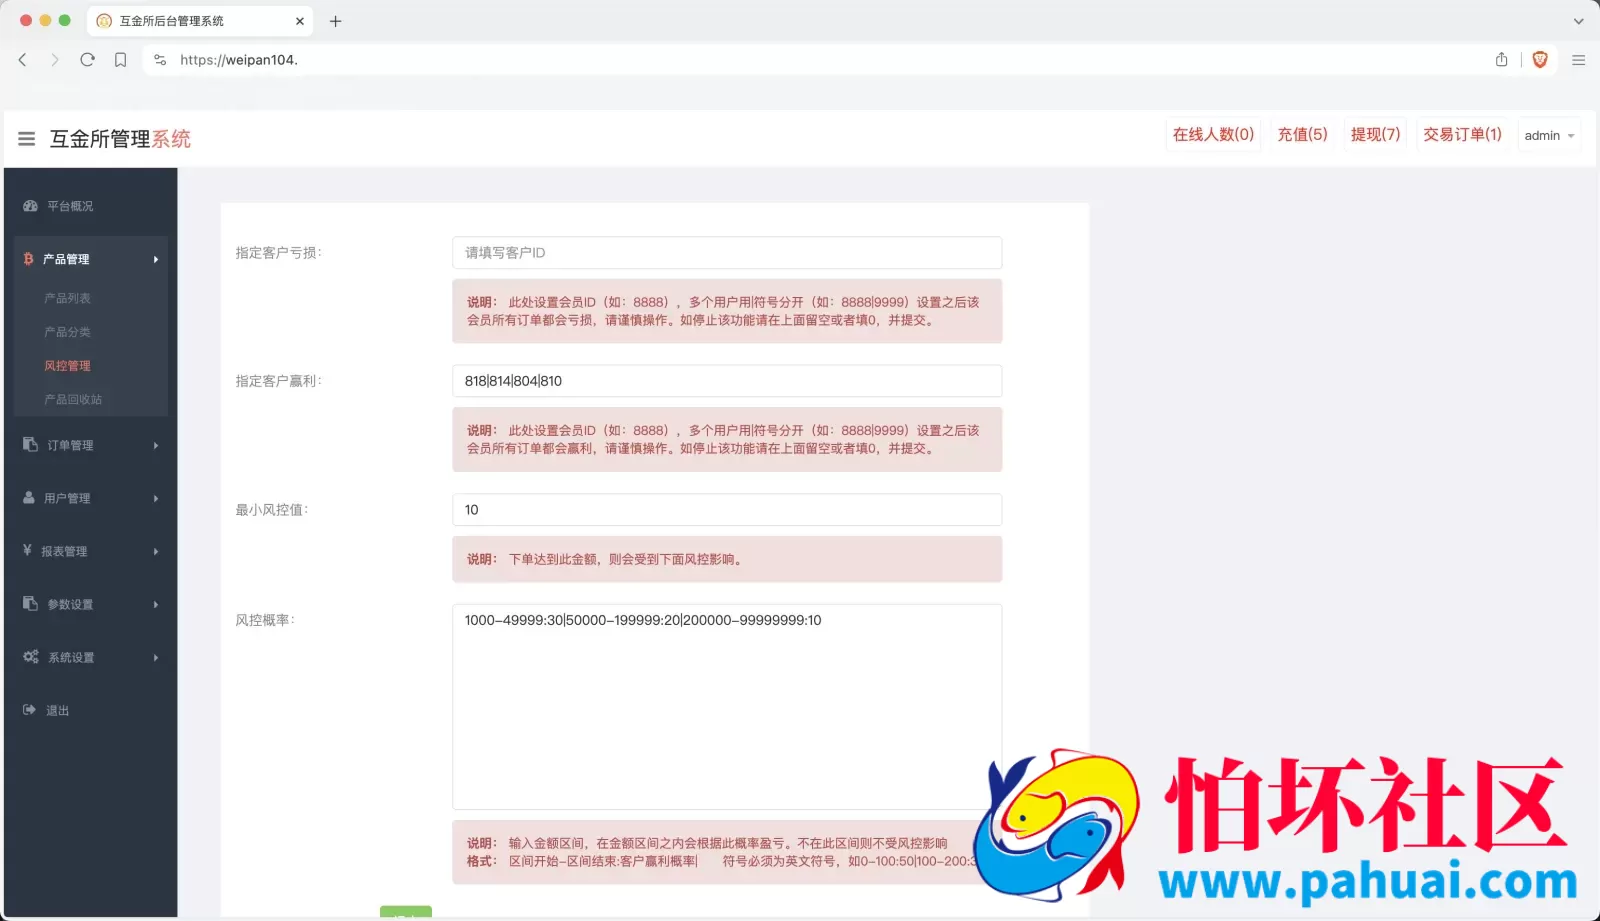Click the 指定客户赢利 input field
Image resolution: width=1600 pixels, height=921 pixels.
(727, 381)
